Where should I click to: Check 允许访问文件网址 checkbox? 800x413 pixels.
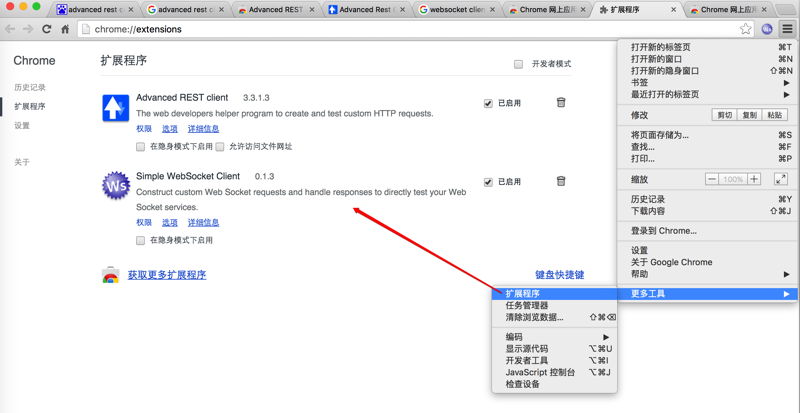click(x=220, y=147)
